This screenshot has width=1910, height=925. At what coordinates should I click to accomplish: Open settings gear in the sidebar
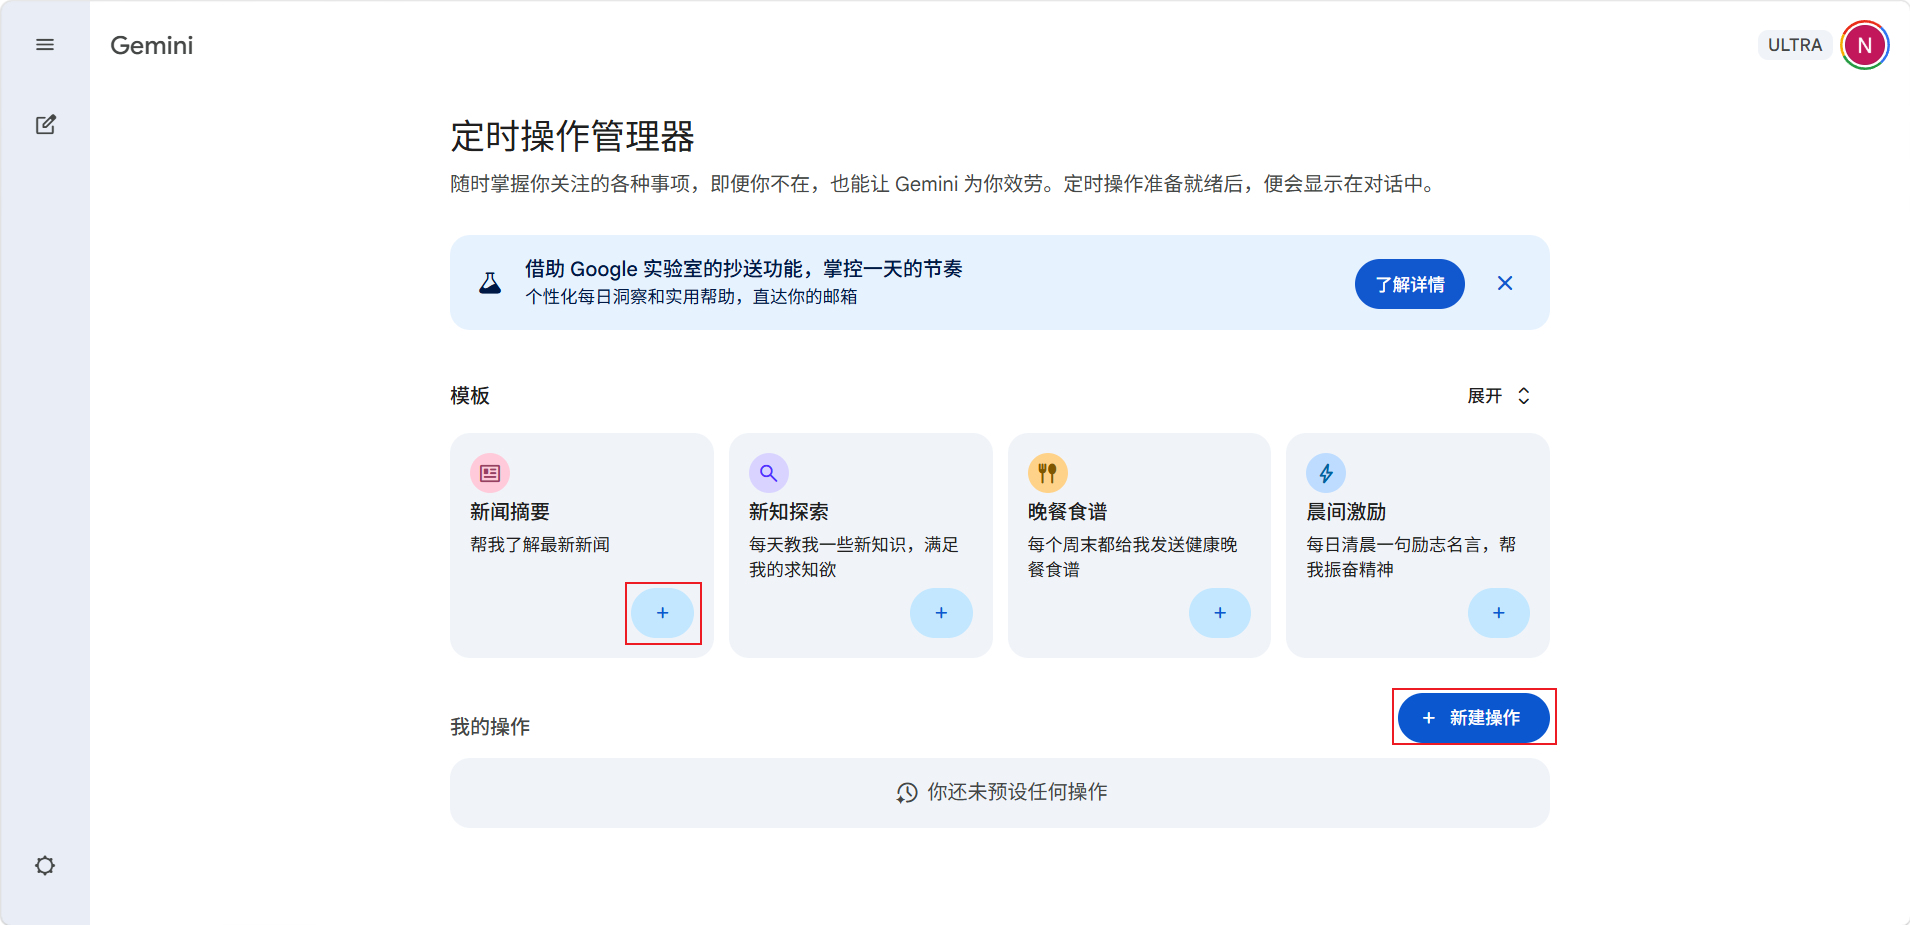point(45,865)
